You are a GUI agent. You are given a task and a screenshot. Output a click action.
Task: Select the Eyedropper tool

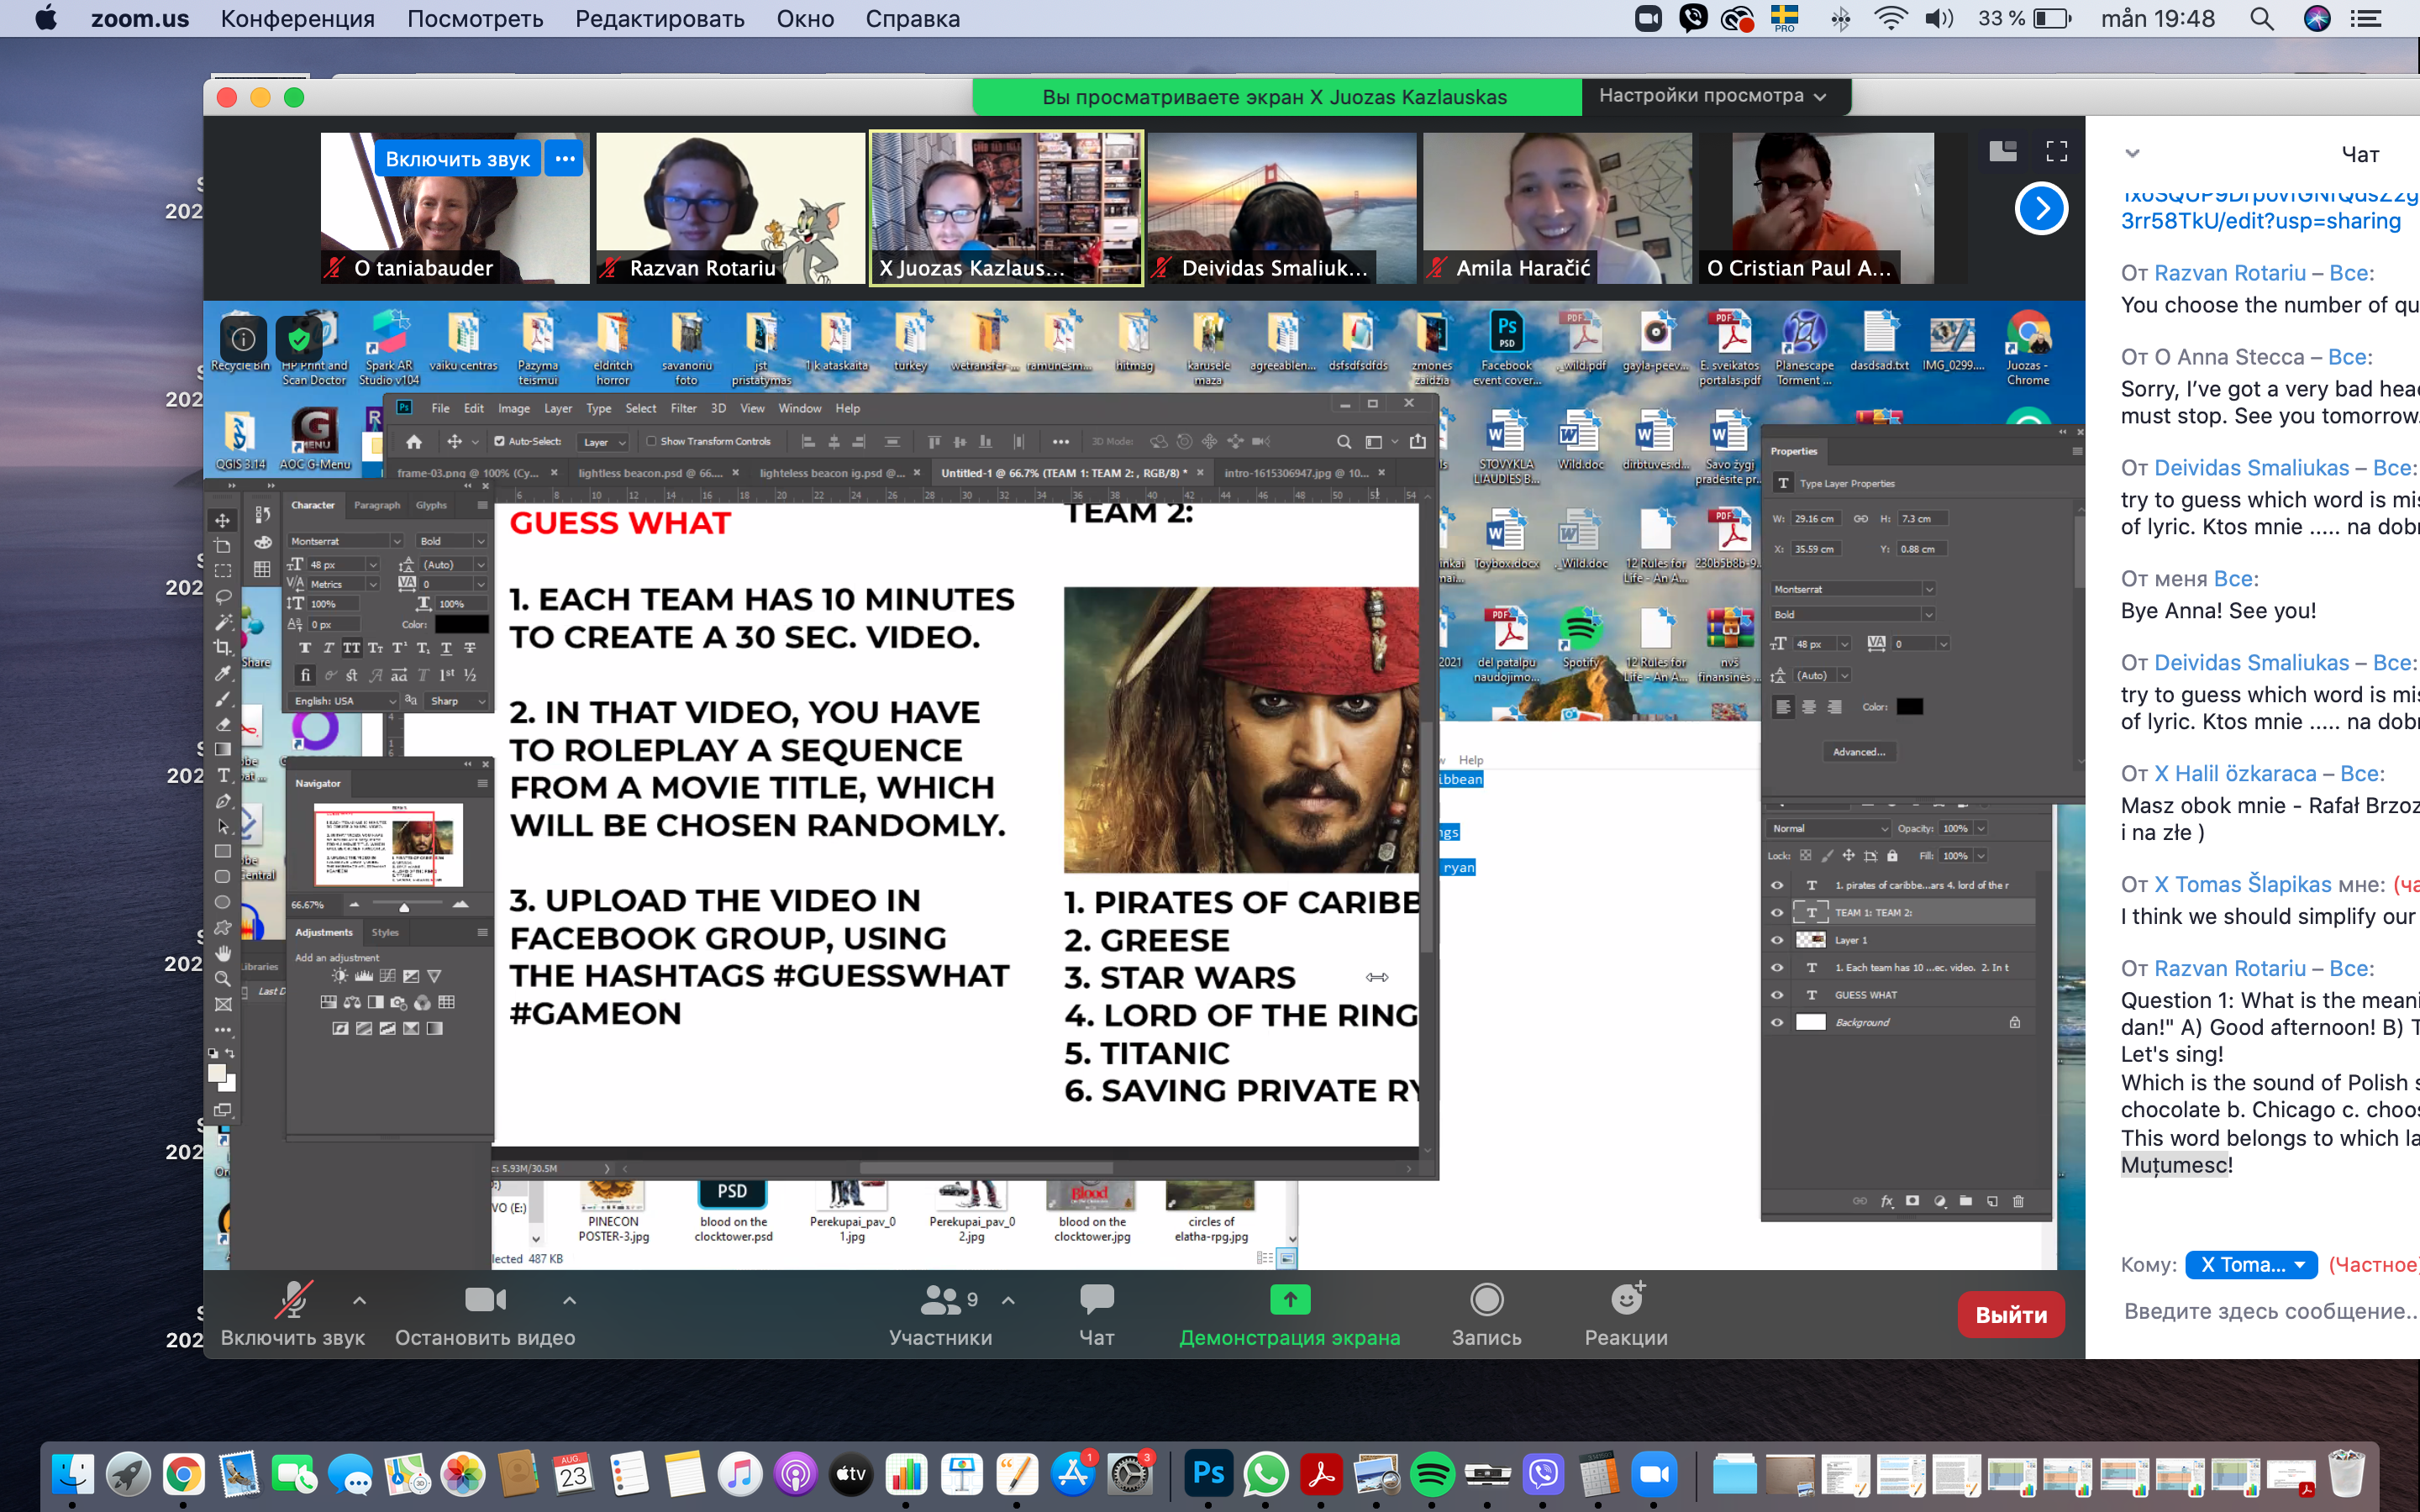click(223, 673)
